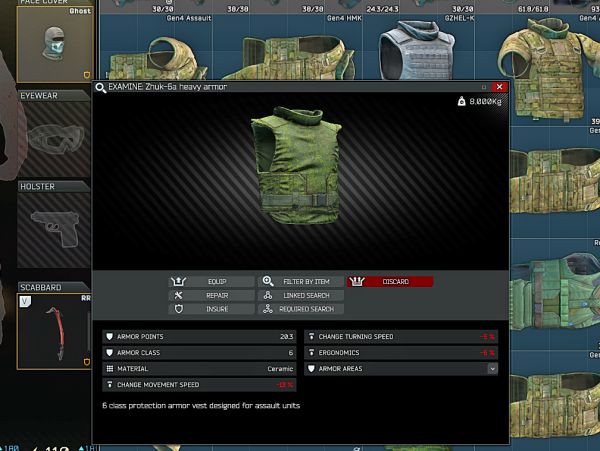Click the Equip button
Viewport: 600px width, 451px height.
pos(212,282)
